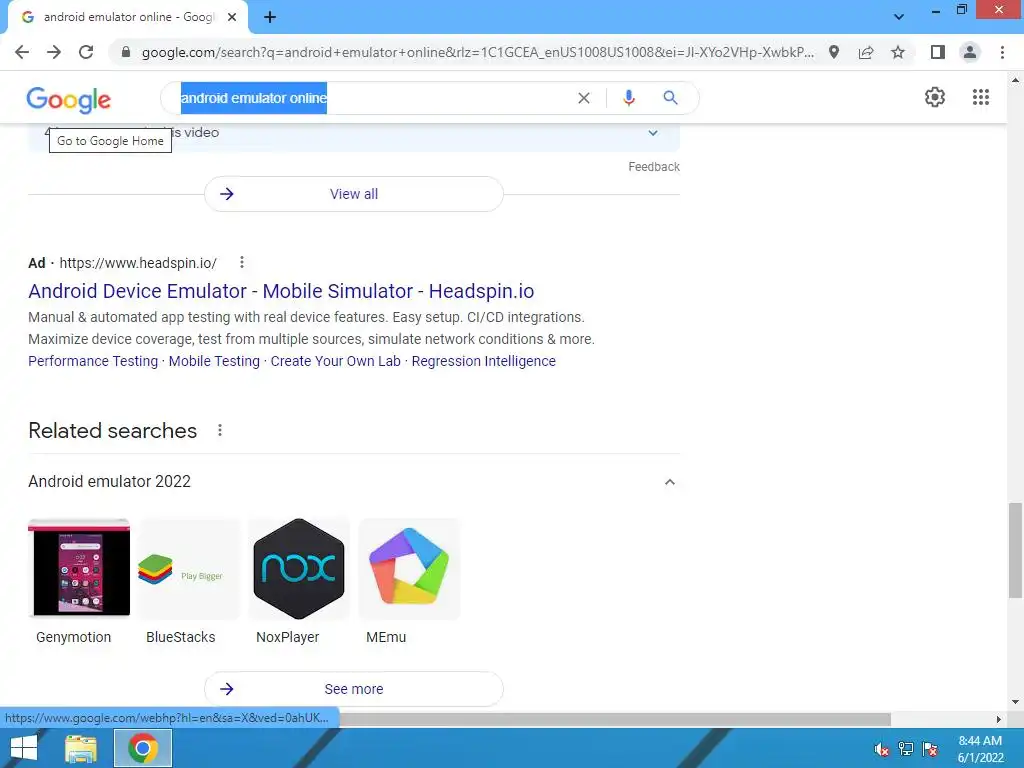Open Performance Testing sitelink
The width and height of the screenshot is (1024, 768).
[93, 361]
